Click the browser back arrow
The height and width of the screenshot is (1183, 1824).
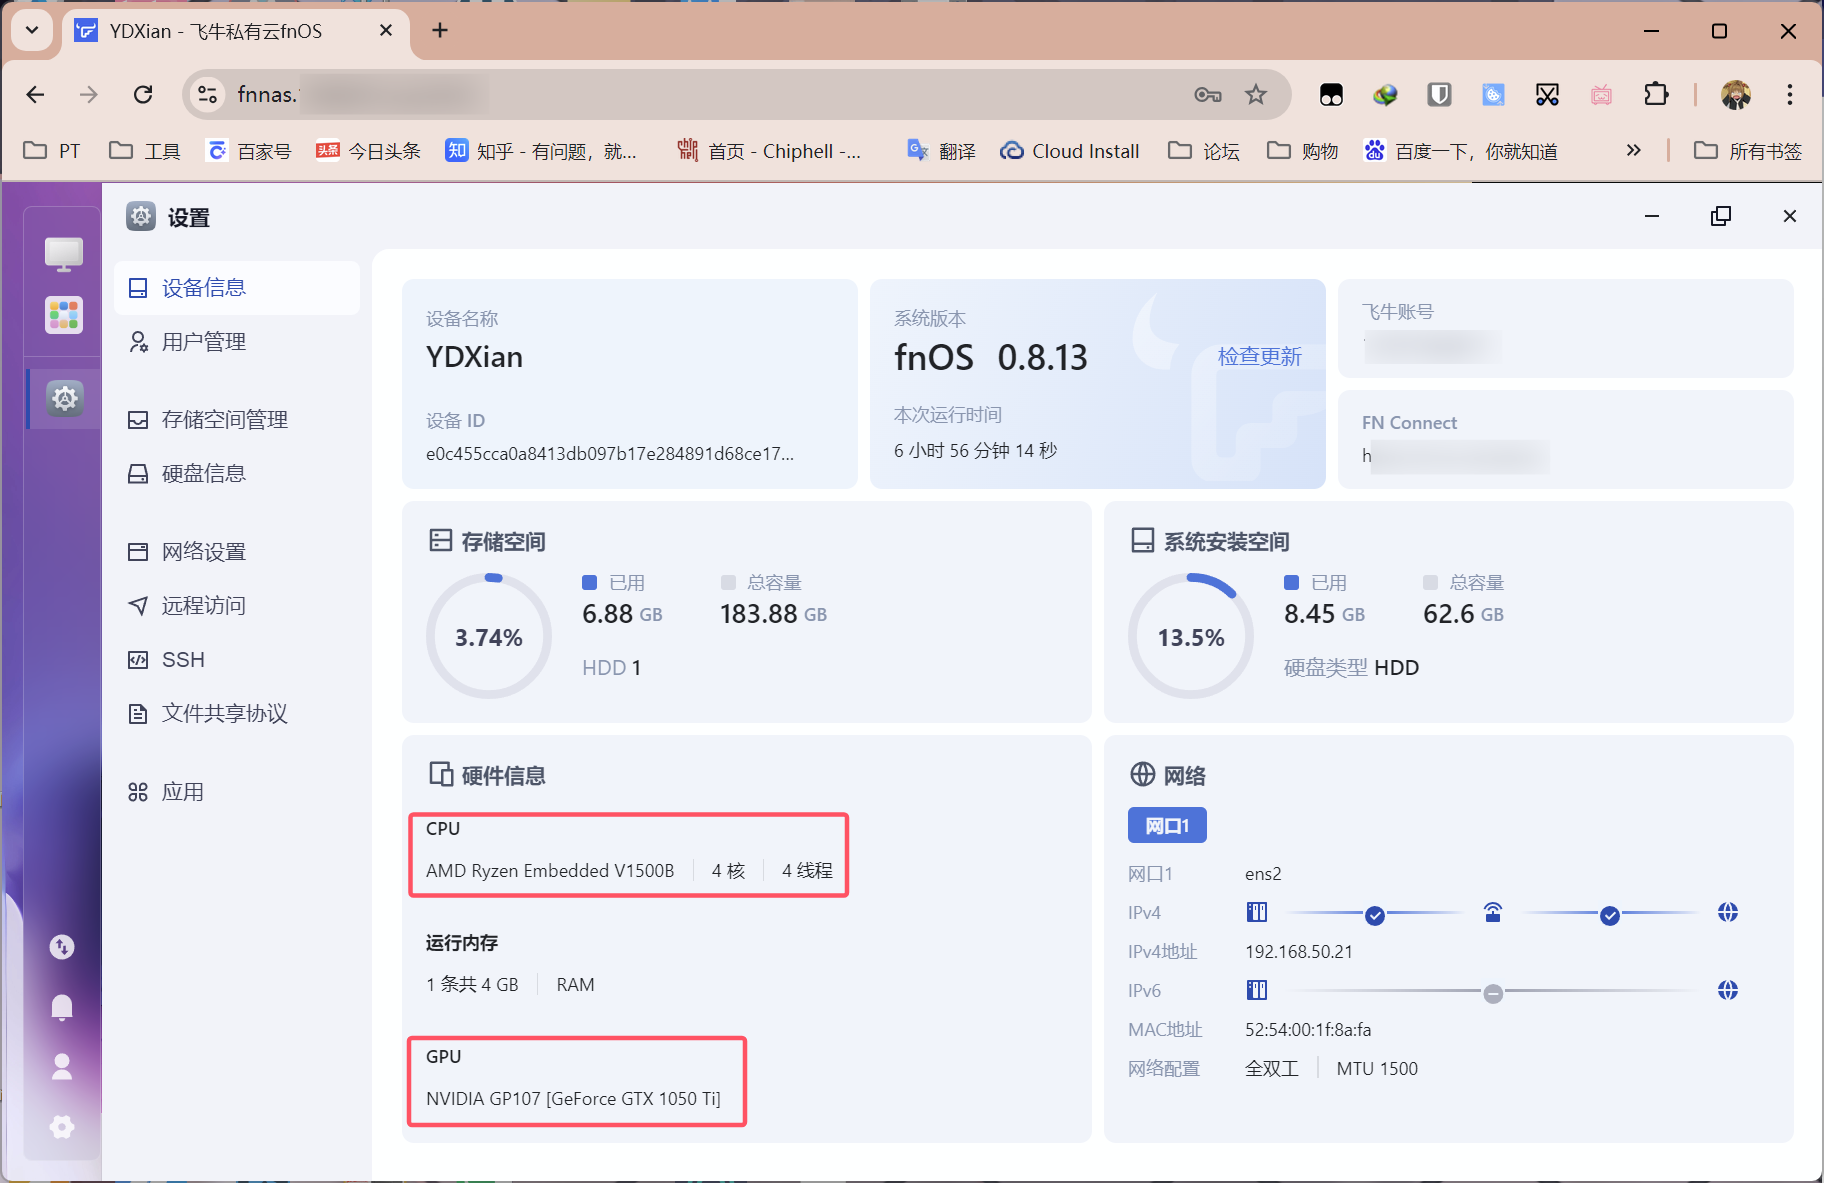coord(35,94)
